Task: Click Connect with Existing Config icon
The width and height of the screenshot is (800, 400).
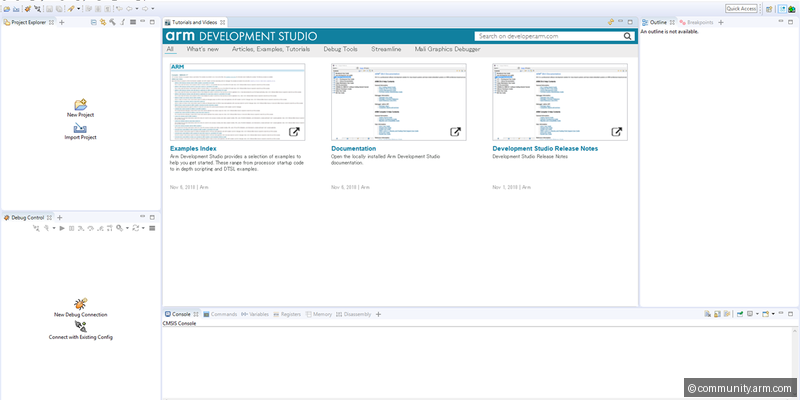Action: click(x=81, y=327)
